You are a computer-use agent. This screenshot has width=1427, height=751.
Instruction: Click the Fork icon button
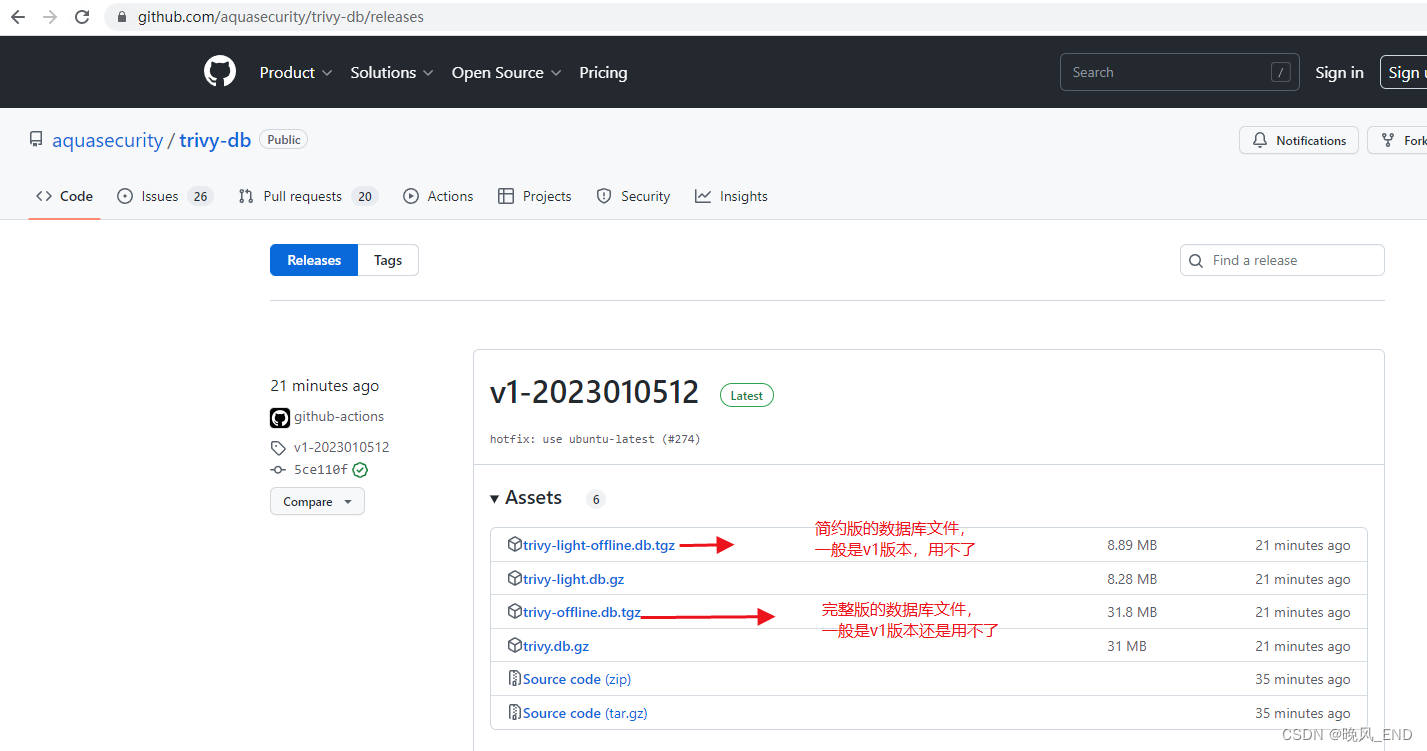coord(1388,141)
